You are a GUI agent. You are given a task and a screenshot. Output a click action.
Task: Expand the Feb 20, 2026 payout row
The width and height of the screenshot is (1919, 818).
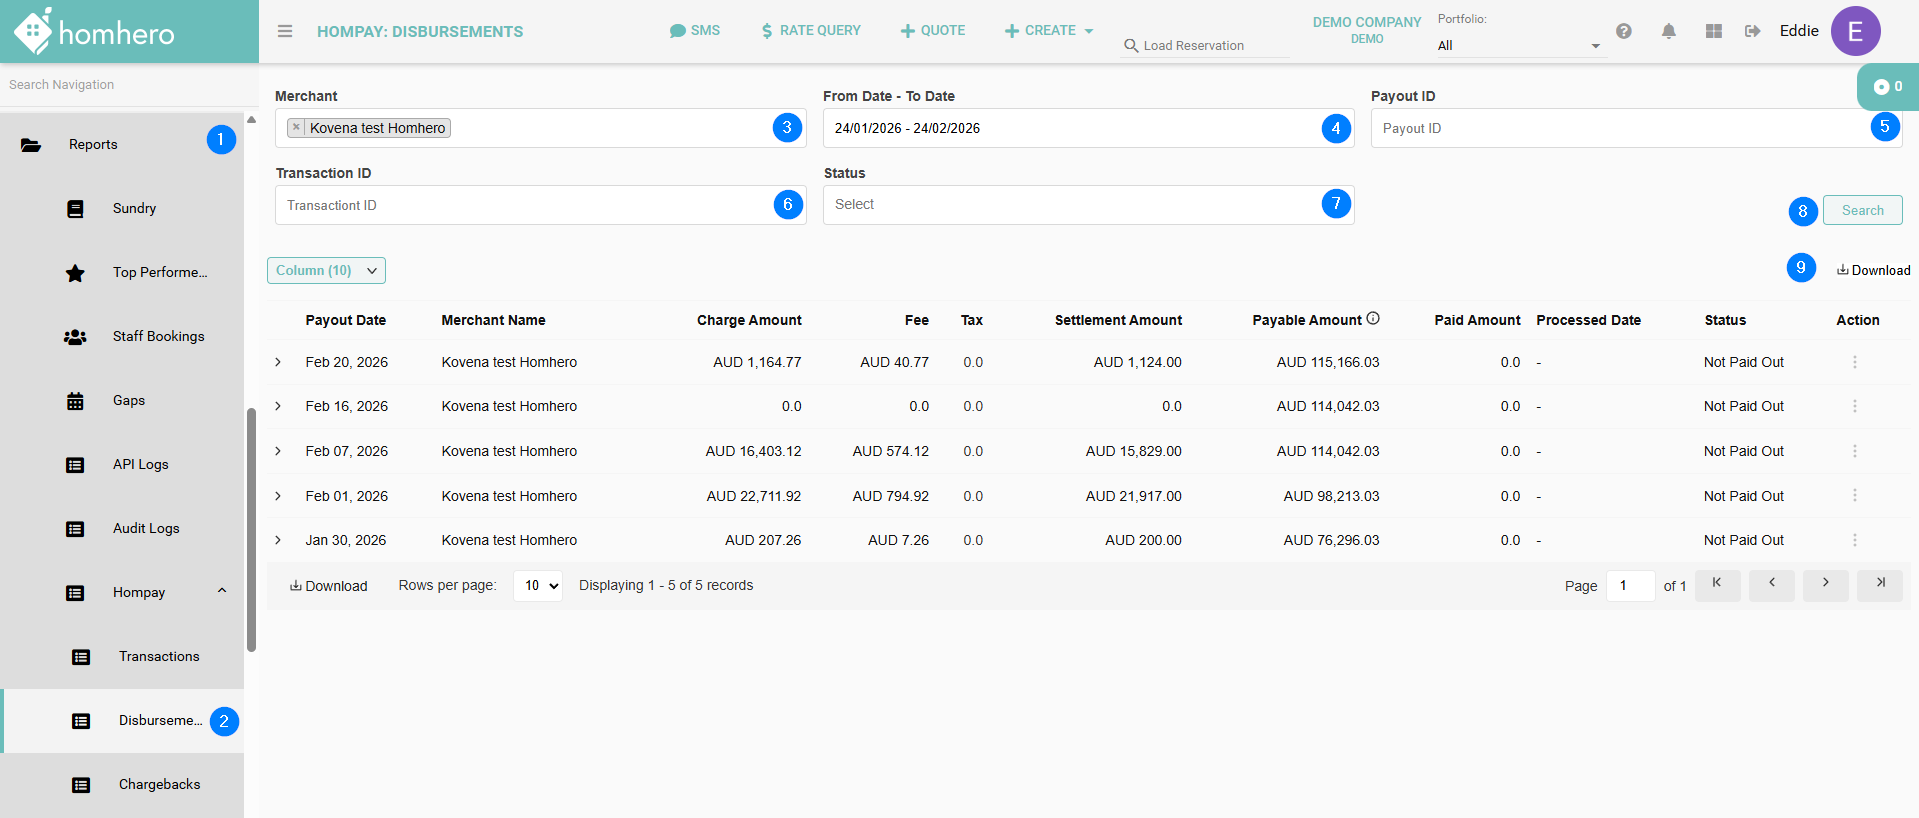pyautogui.click(x=278, y=362)
